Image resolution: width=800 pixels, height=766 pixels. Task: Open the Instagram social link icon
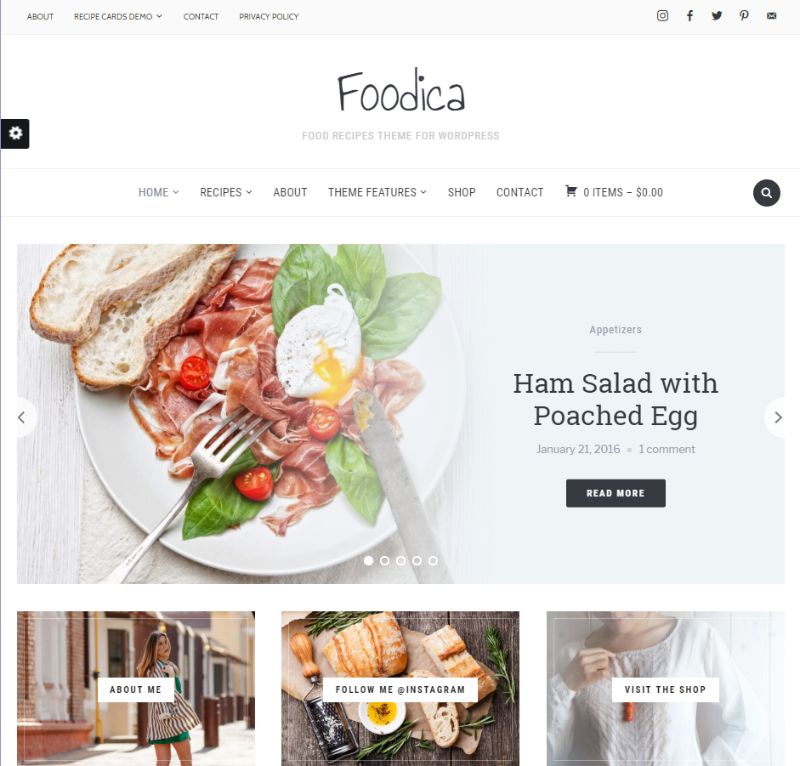click(662, 16)
